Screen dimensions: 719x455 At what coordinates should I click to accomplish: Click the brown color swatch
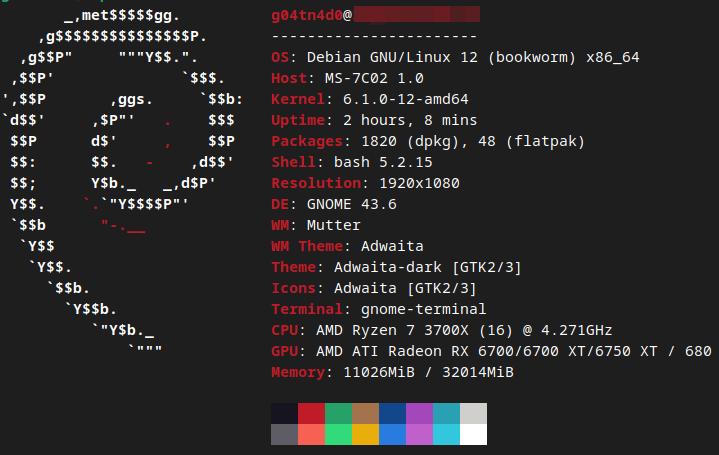[x=365, y=413]
